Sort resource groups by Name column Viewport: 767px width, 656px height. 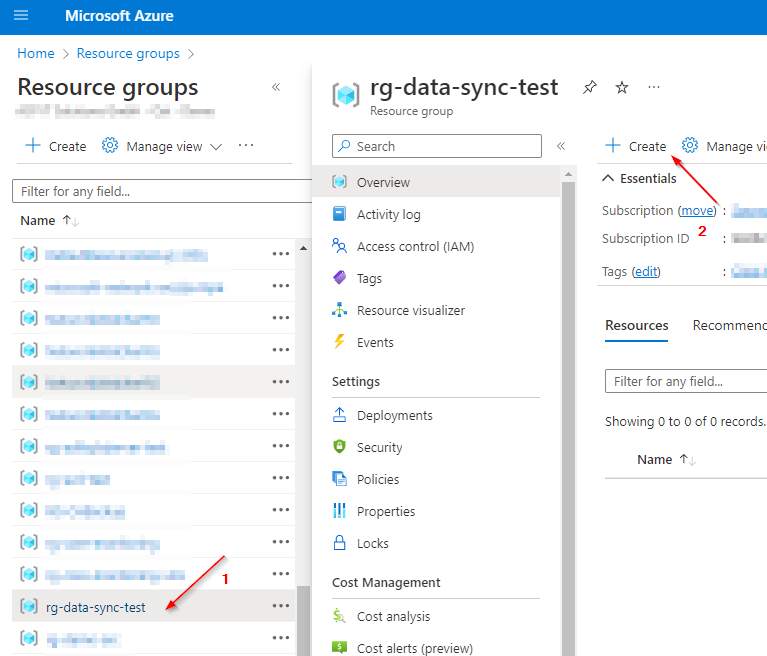[49, 221]
